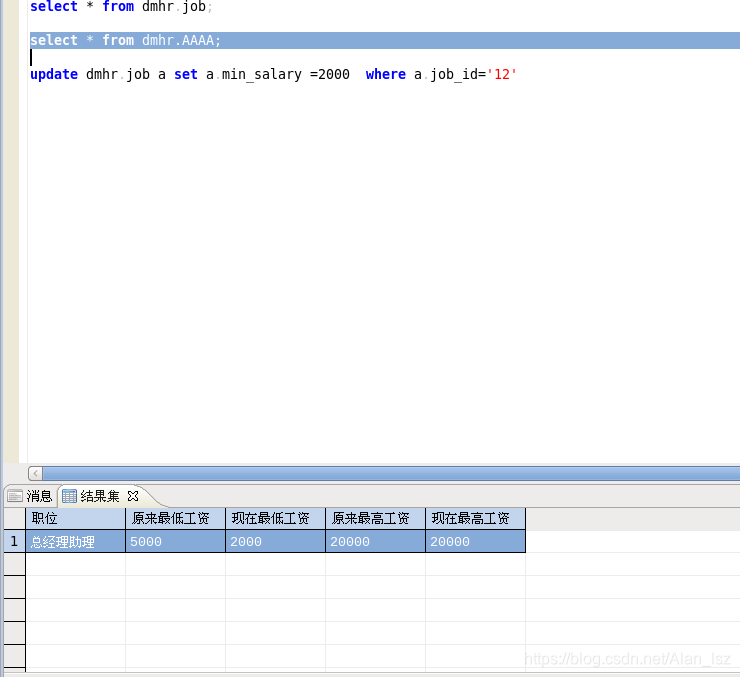Screen dimensions: 740x677
Task: Click the horizontal scrollbar's left arrow
Action: (35, 473)
